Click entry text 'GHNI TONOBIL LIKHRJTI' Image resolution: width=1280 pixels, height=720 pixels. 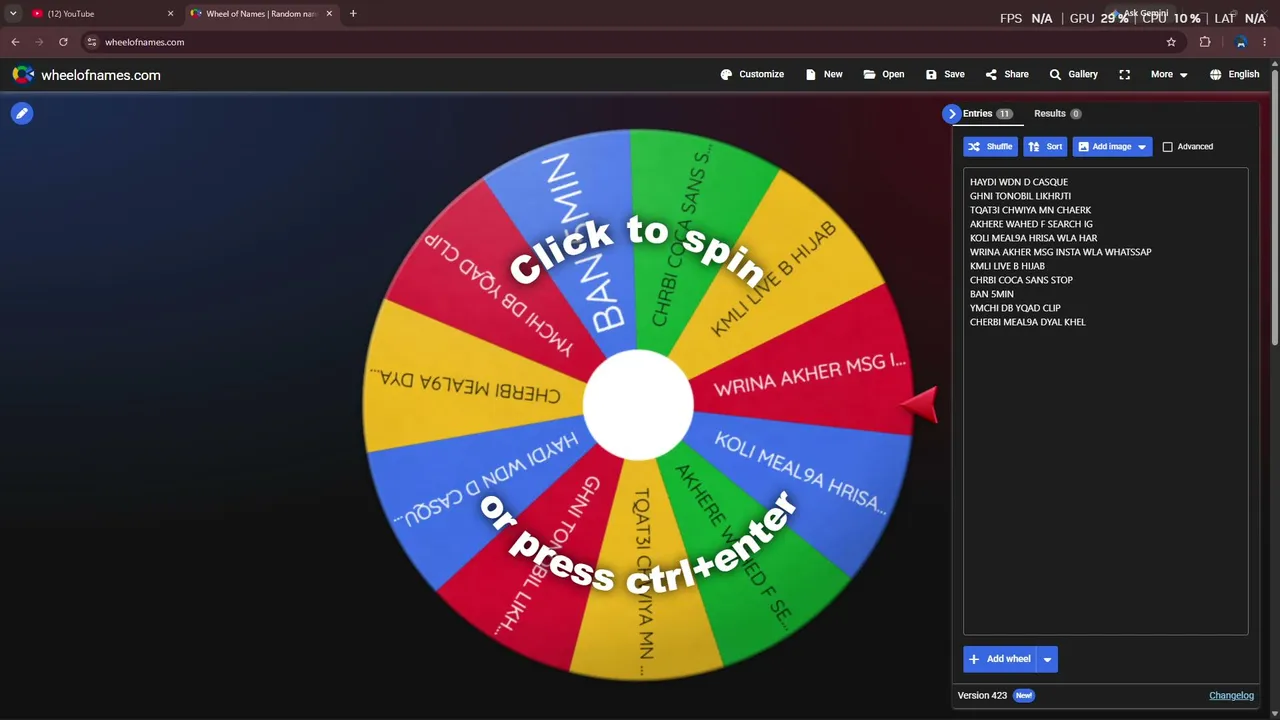1020,196
